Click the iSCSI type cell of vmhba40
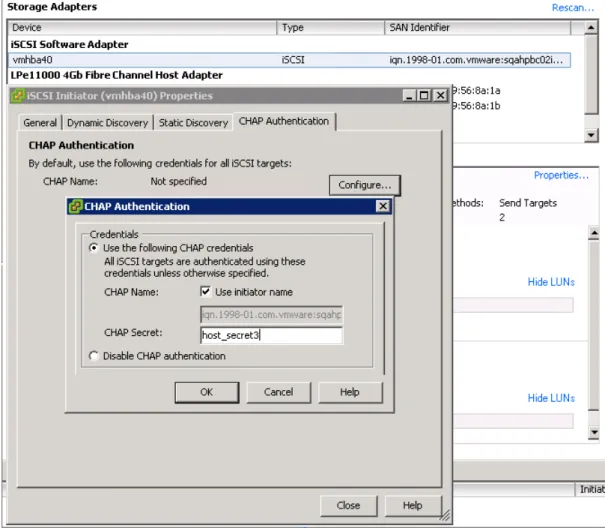 [293, 60]
